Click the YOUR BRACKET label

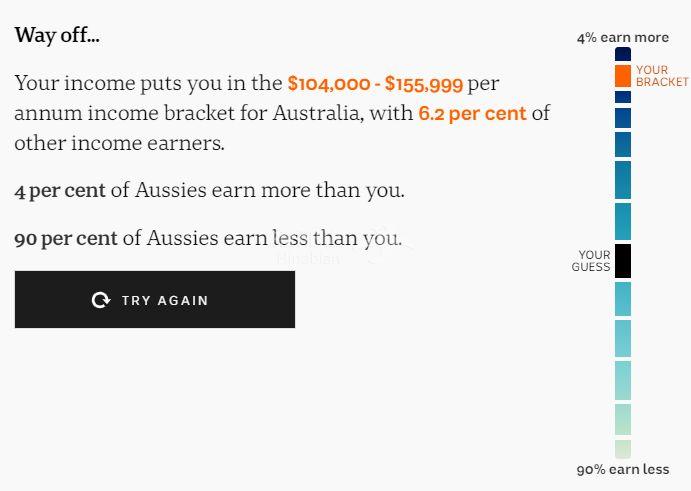[x=661, y=76]
